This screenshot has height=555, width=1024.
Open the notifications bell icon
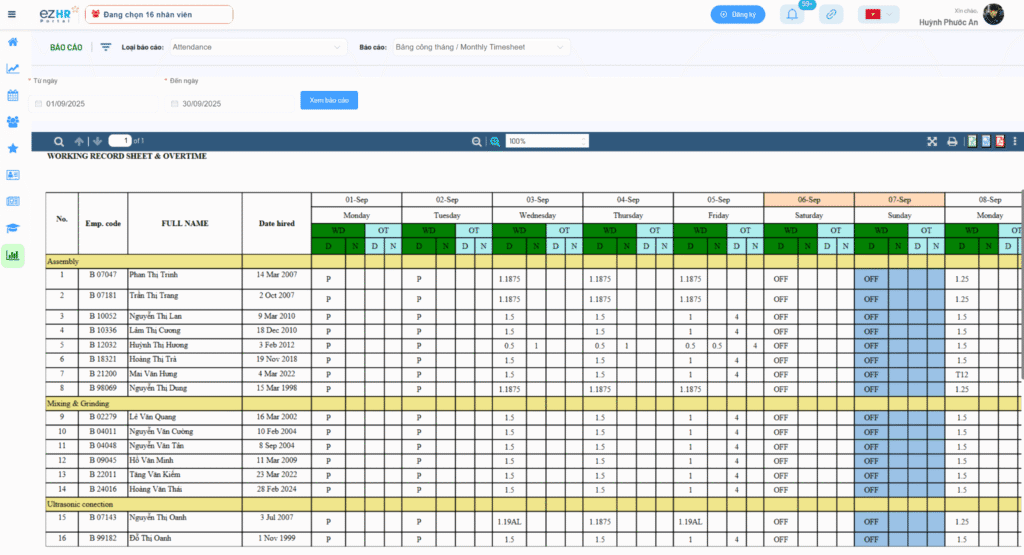pos(792,14)
